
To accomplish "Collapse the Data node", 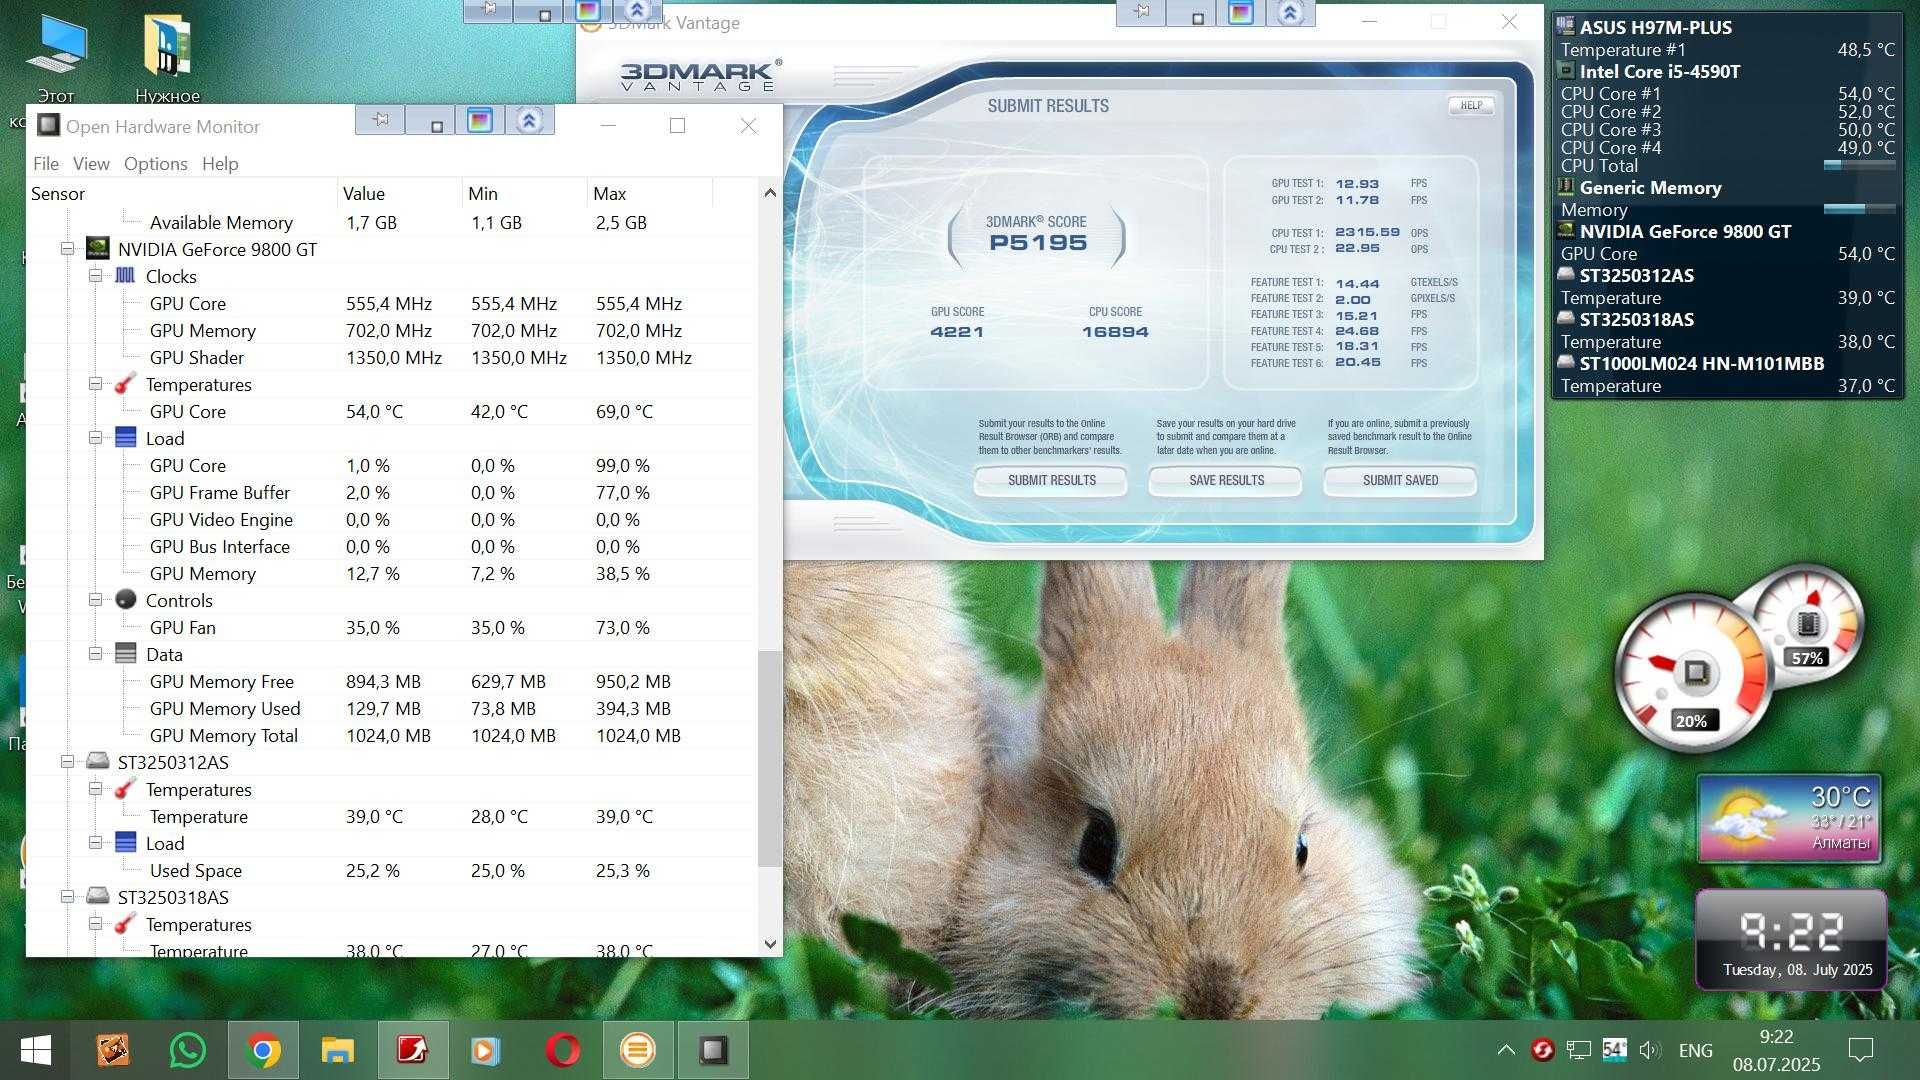I will [95, 654].
